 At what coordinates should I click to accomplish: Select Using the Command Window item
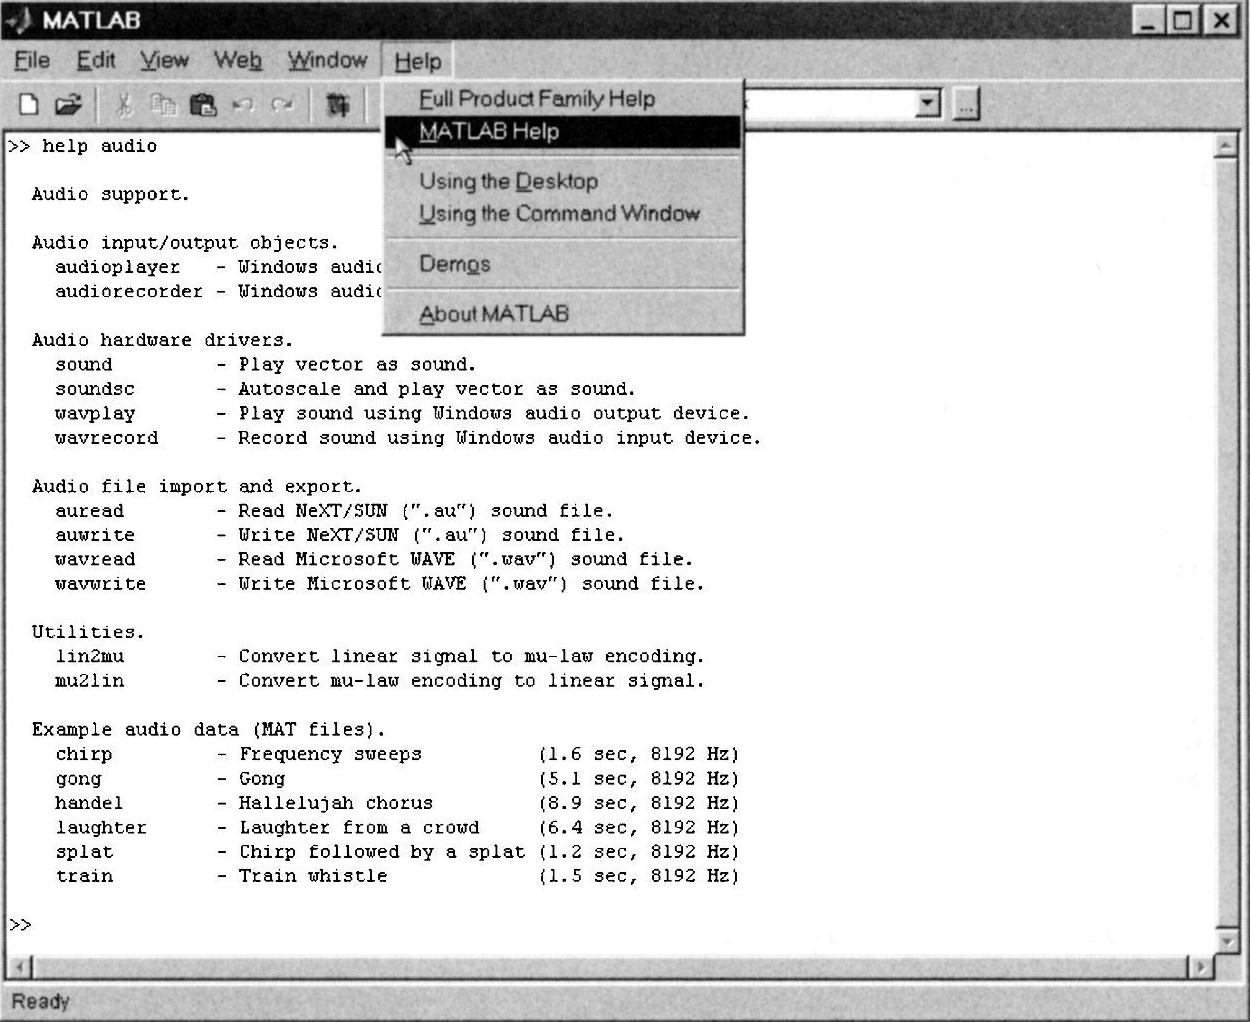(559, 214)
